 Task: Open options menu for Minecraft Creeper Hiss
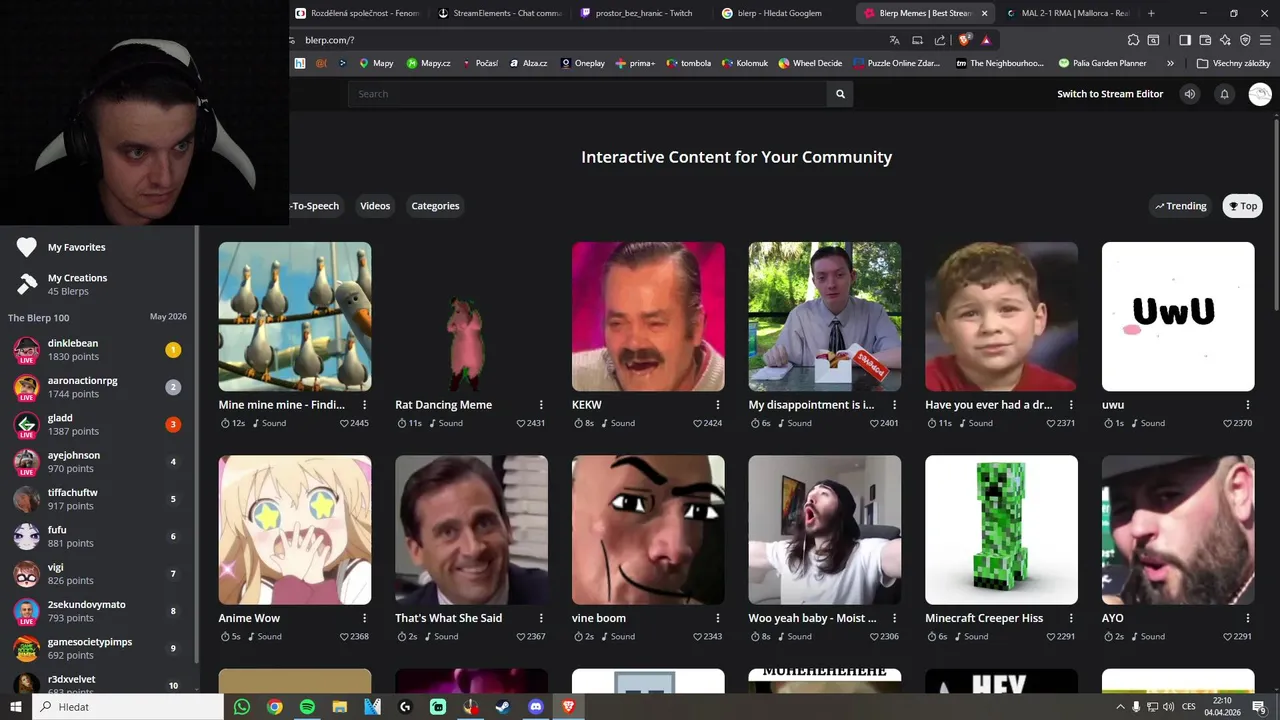pos(1071,618)
